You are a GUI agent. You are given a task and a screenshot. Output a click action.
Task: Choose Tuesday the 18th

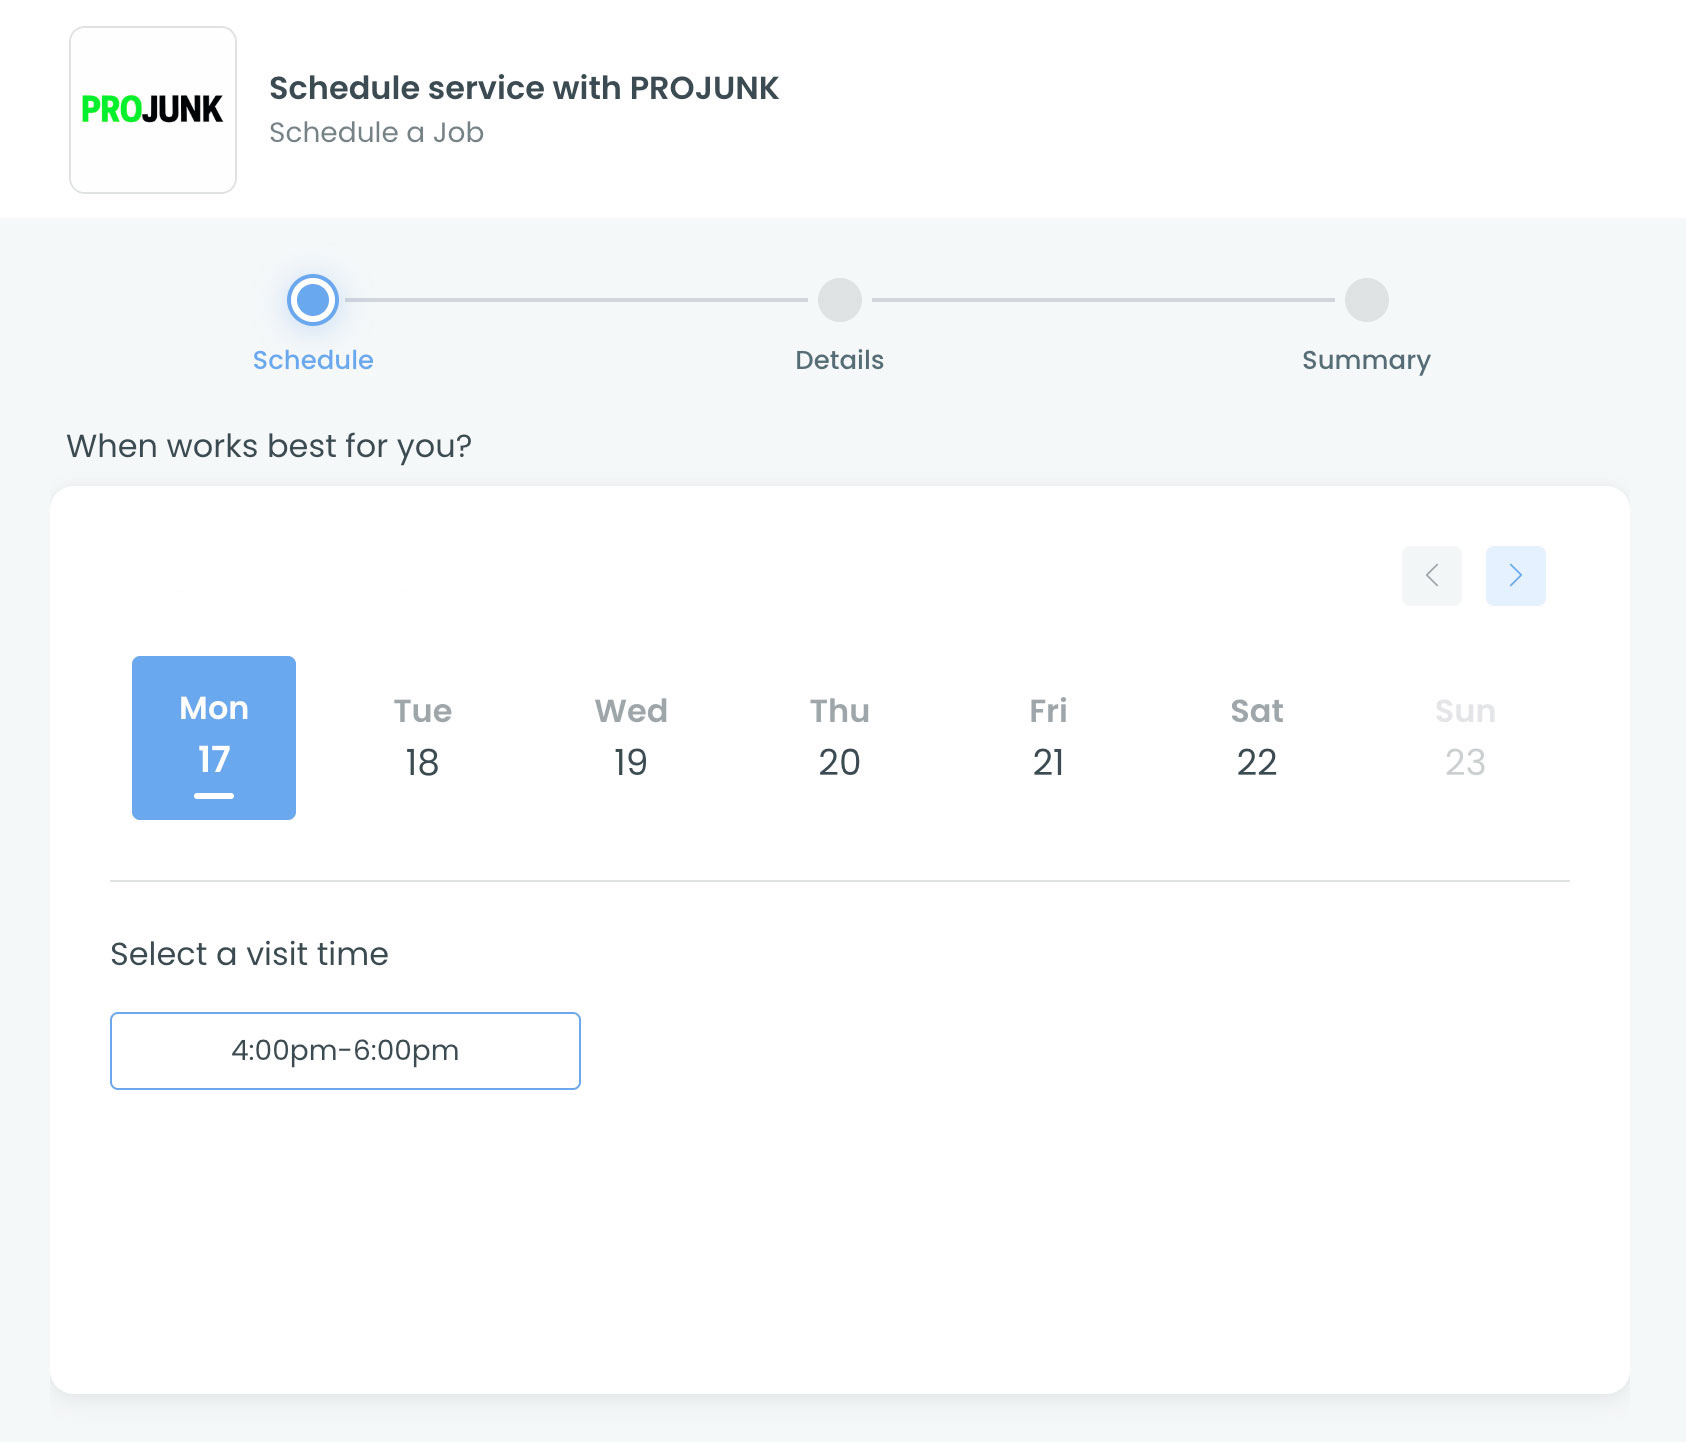click(422, 738)
